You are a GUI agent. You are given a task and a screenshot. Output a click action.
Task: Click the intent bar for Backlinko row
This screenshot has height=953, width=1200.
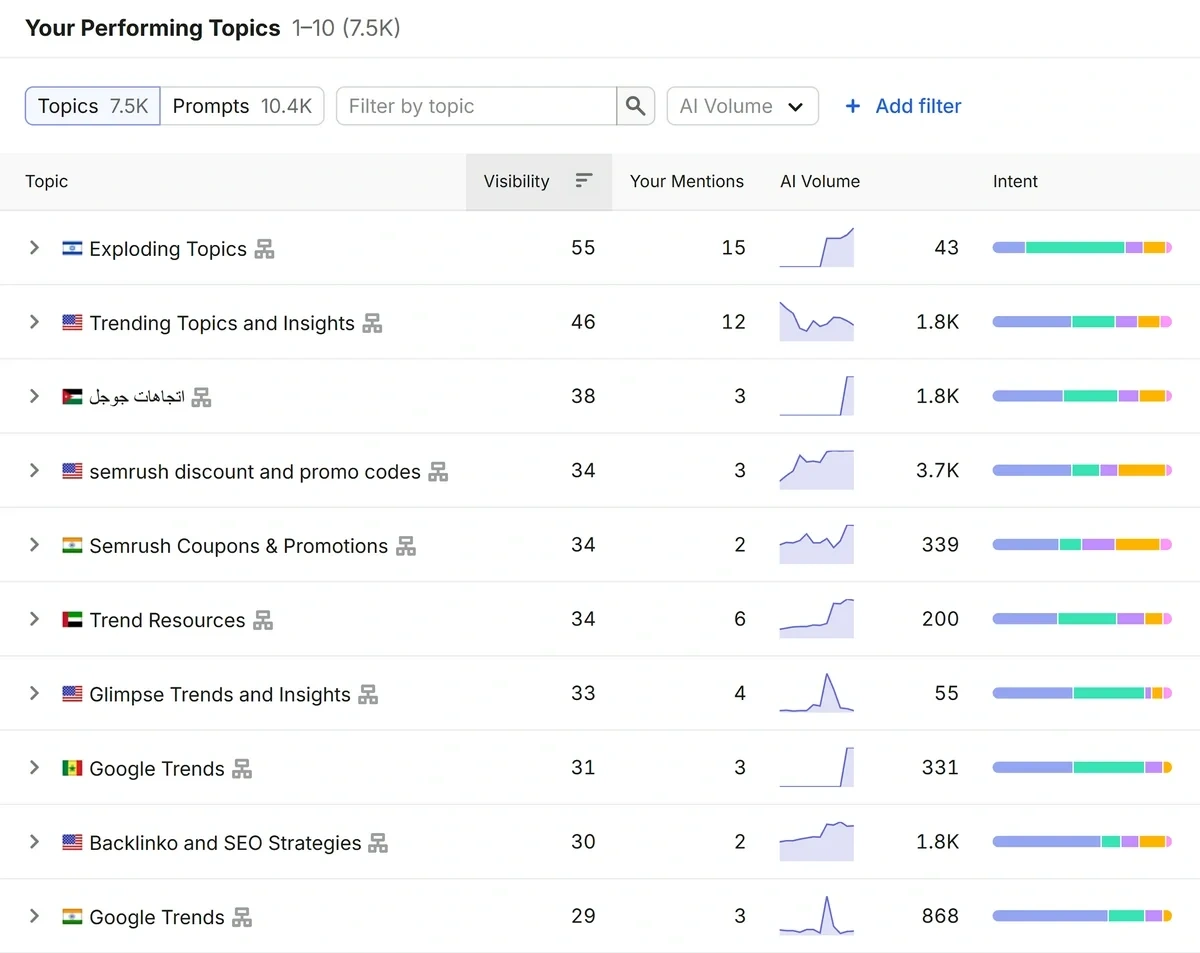(1082, 842)
